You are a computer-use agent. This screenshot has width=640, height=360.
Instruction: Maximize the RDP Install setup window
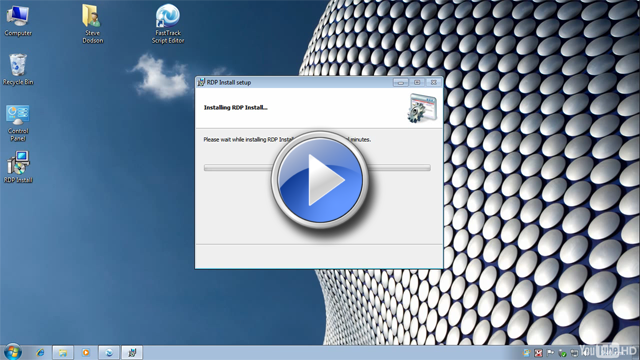(417, 82)
